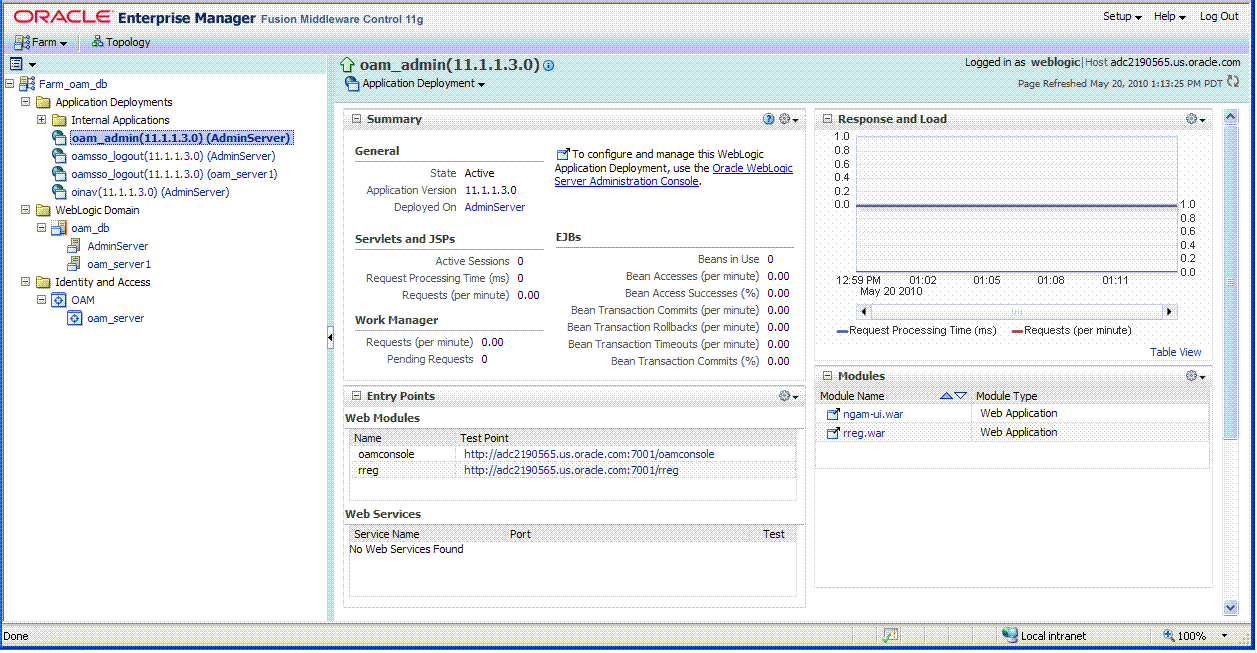Collapse the Modules panel
Viewport: 1257px width, 653px height.
tap(827, 376)
